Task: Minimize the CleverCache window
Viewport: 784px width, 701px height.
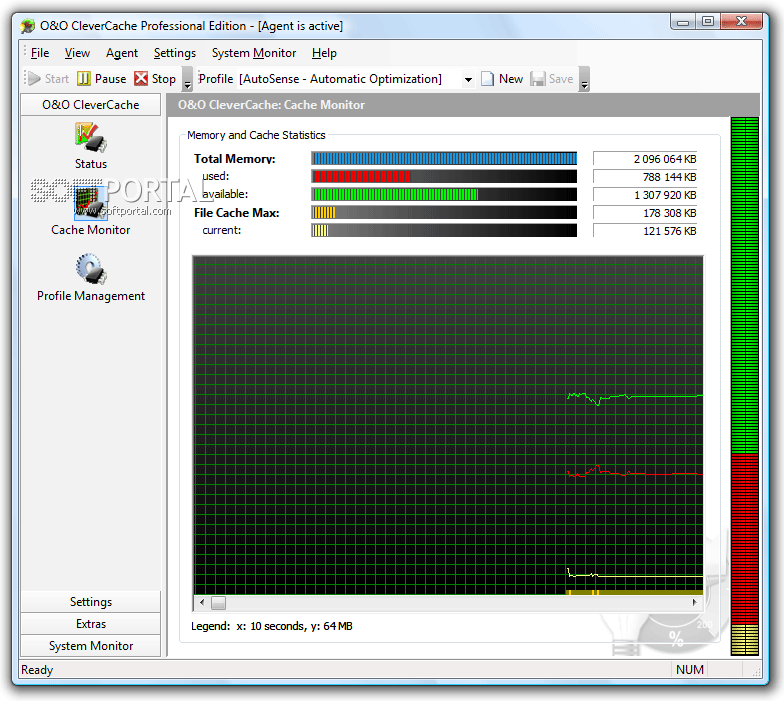Action: click(683, 22)
